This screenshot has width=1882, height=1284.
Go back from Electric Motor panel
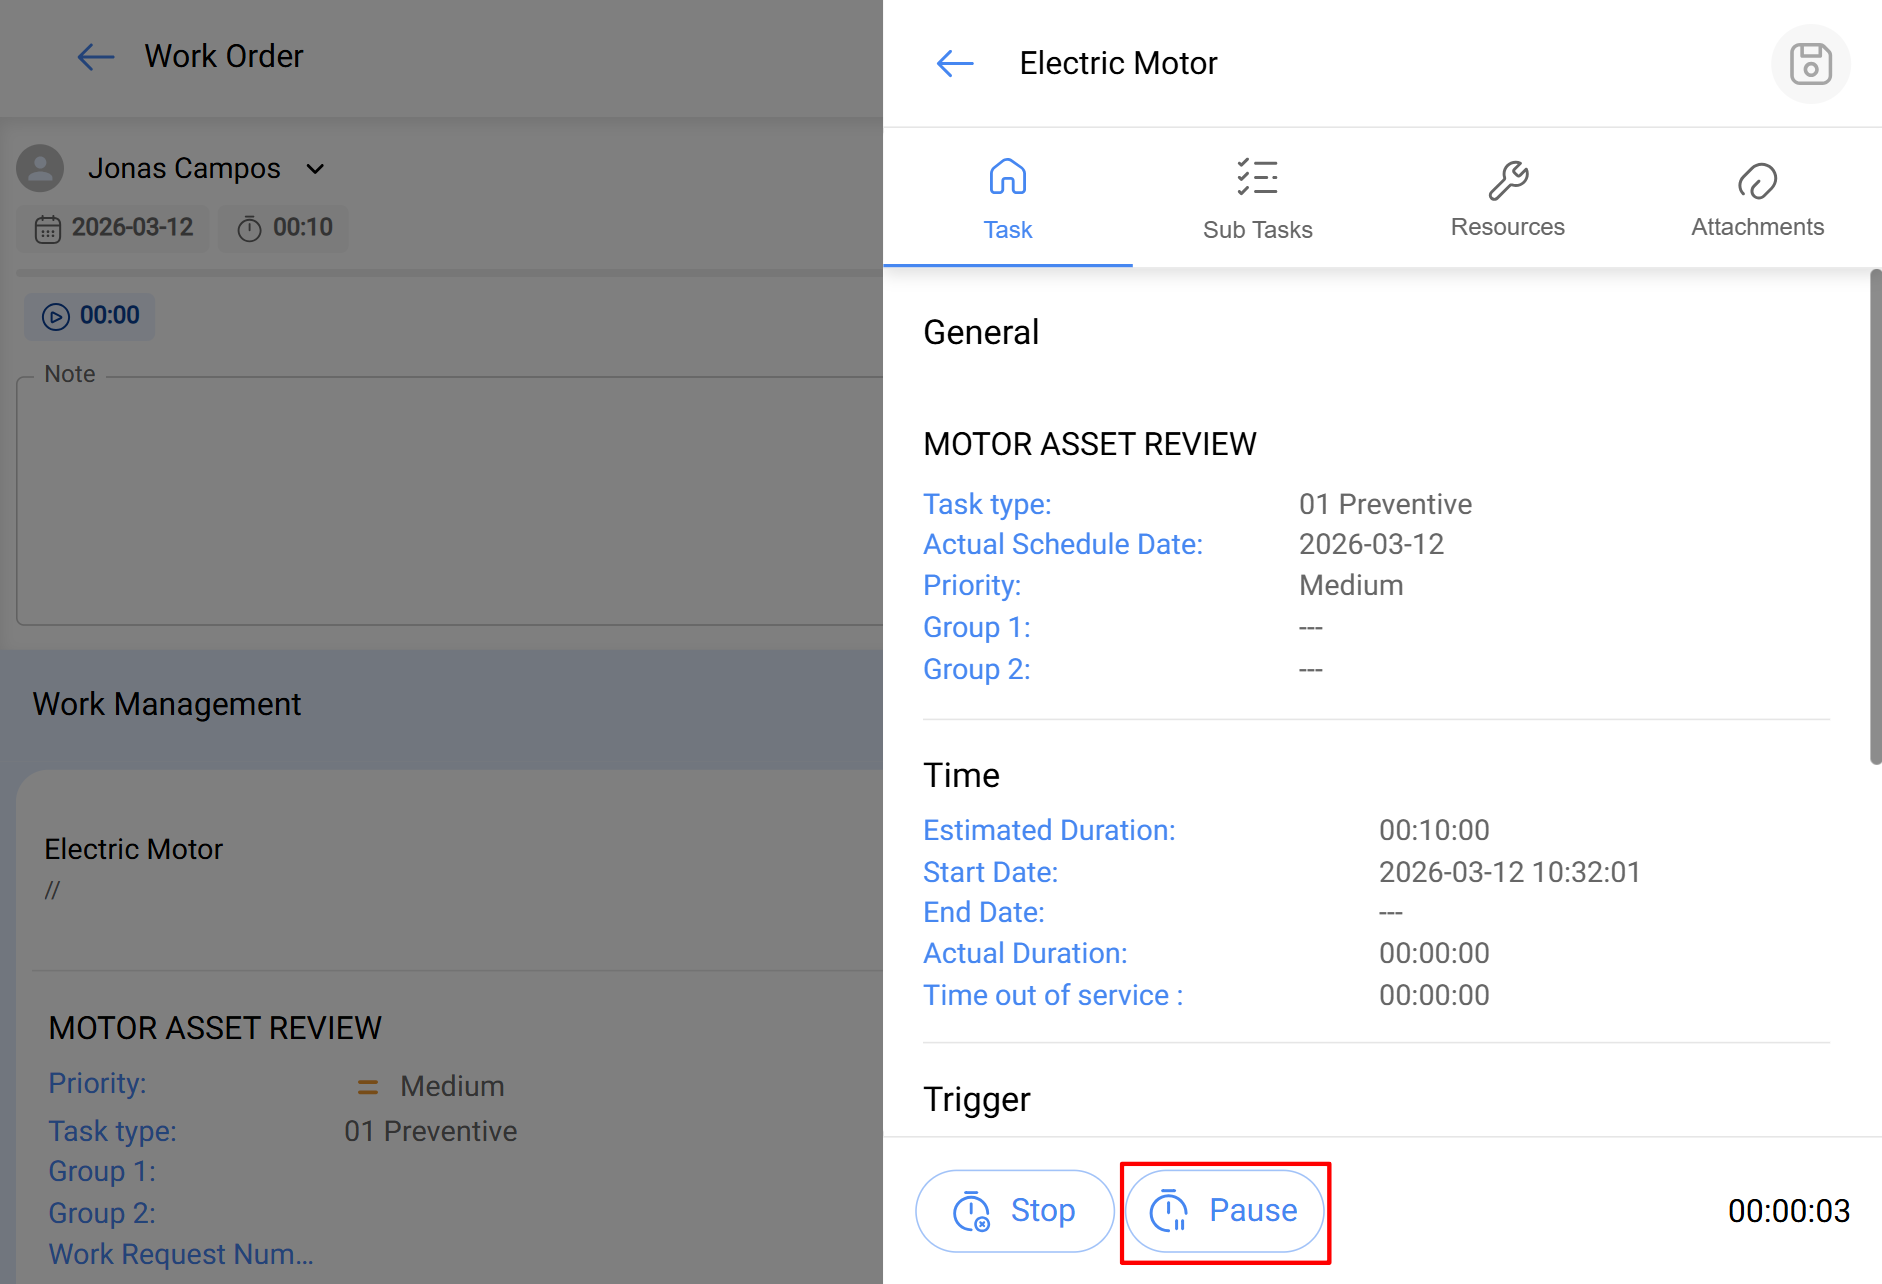tap(955, 64)
